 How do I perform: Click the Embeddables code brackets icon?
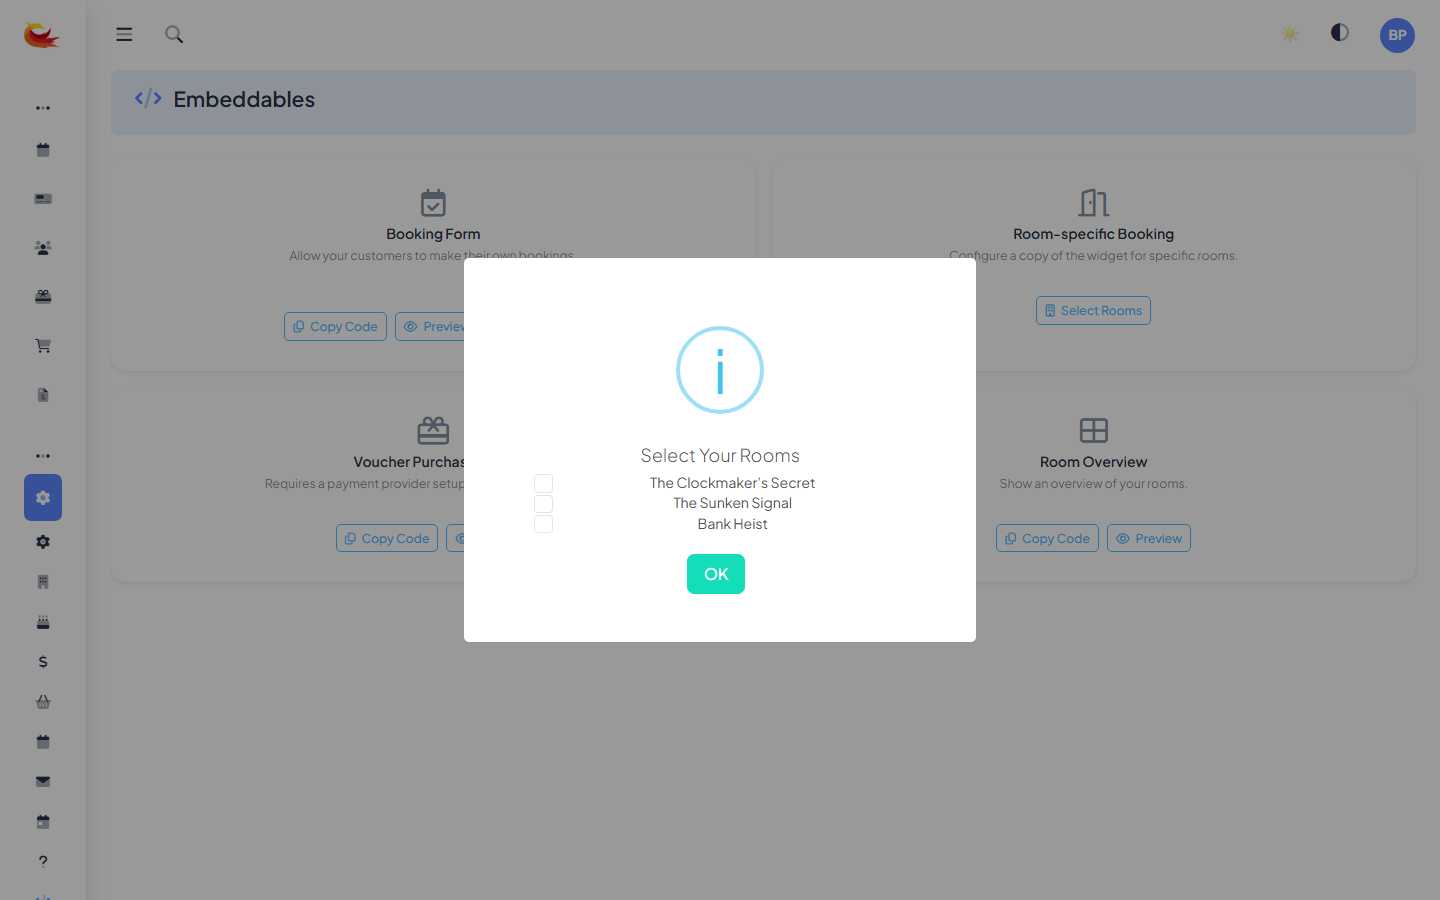tap(148, 98)
